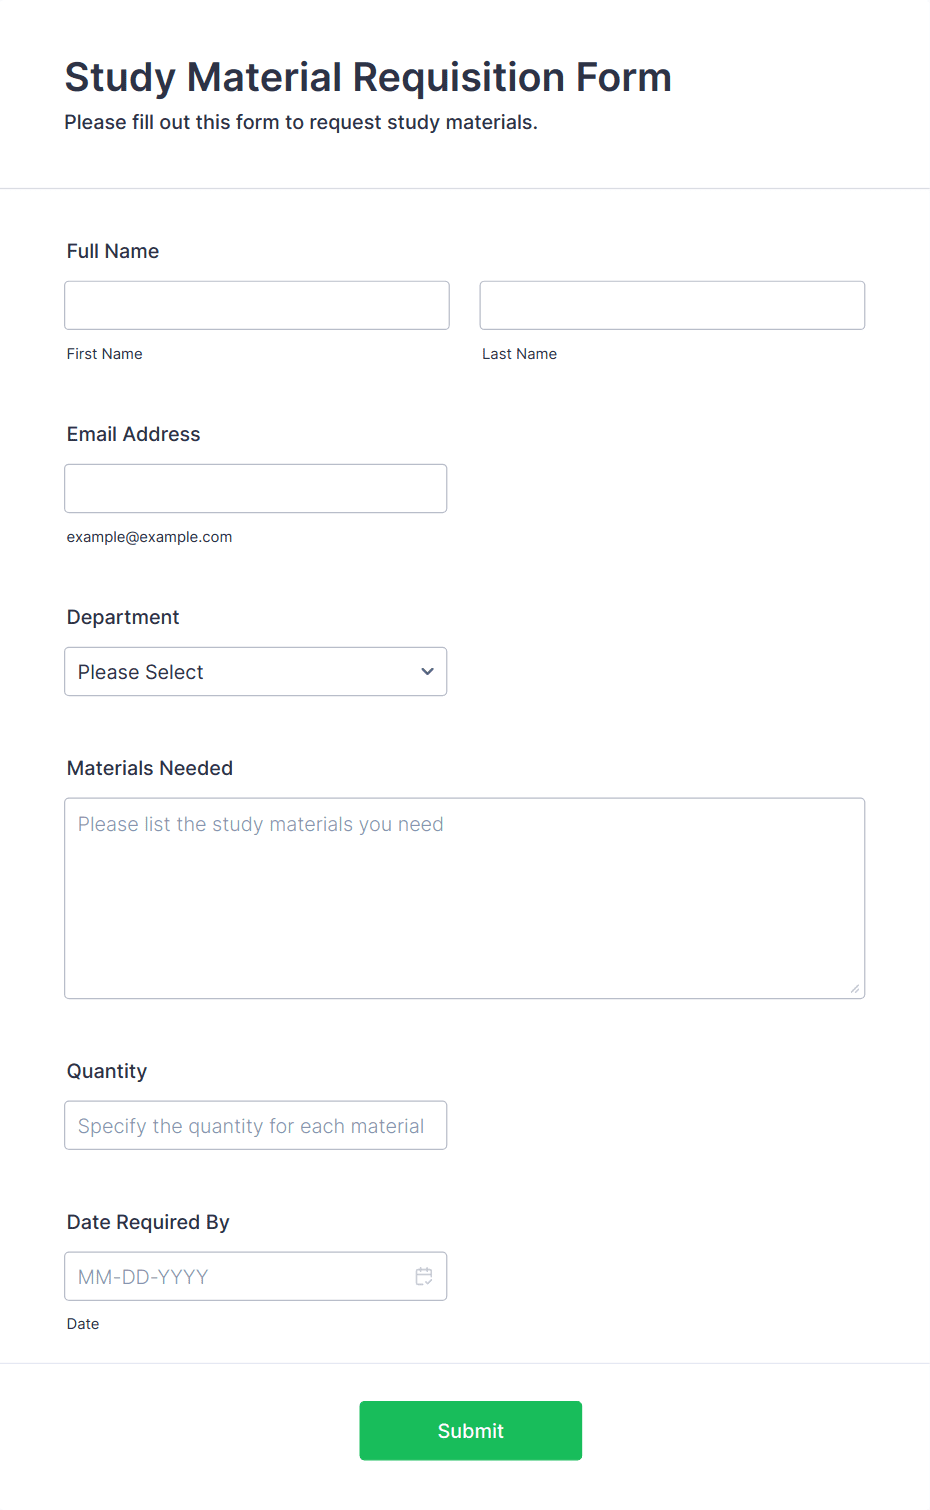Click the Email Address label
The width and height of the screenshot is (930, 1510).
[x=134, y=434]
